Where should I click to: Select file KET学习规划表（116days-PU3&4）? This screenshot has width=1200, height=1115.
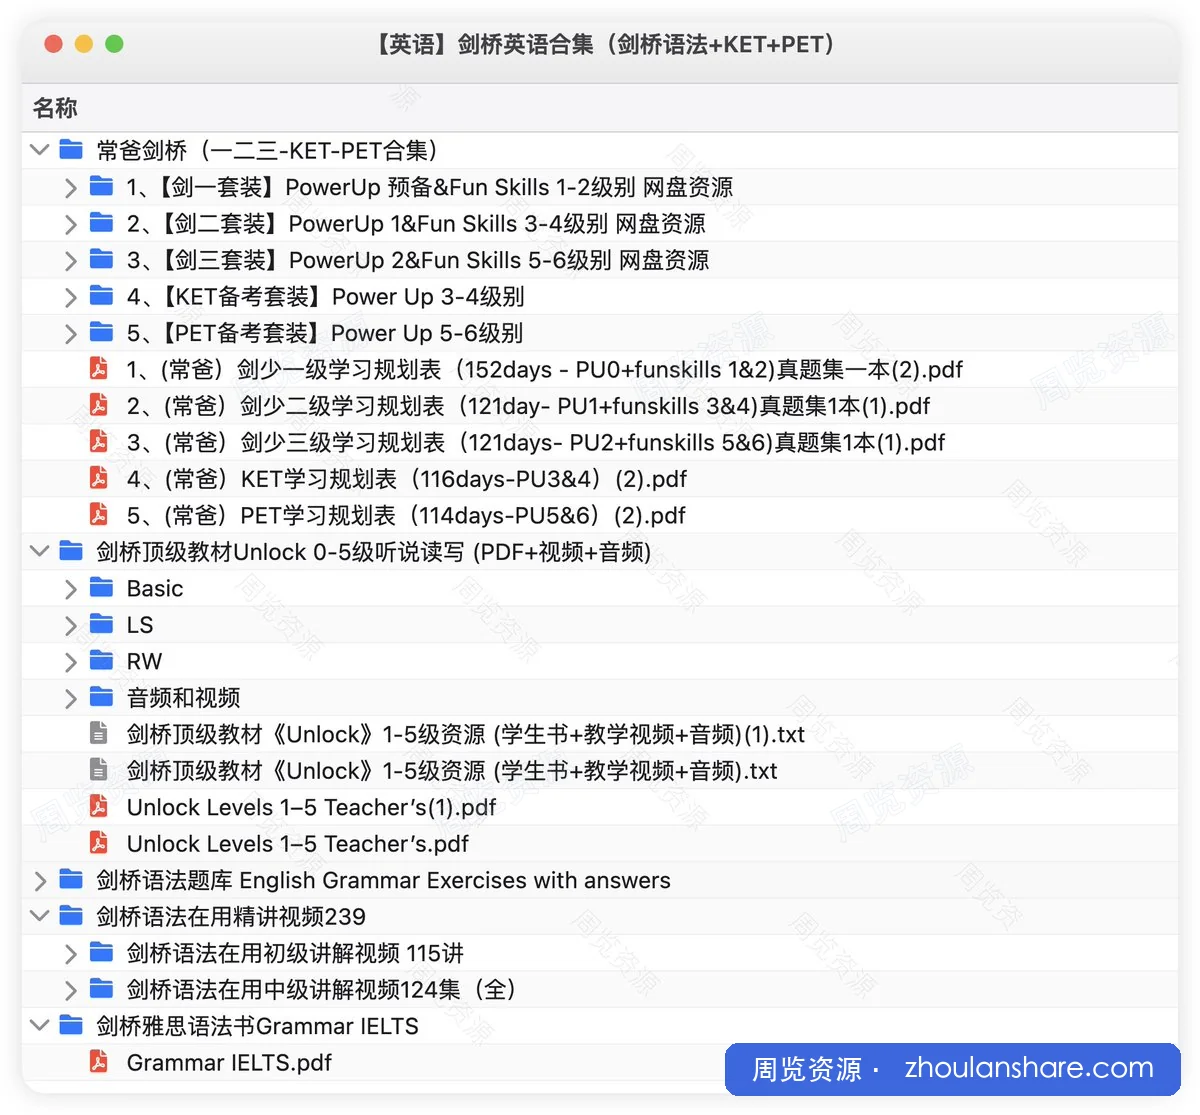coord(407,479)
